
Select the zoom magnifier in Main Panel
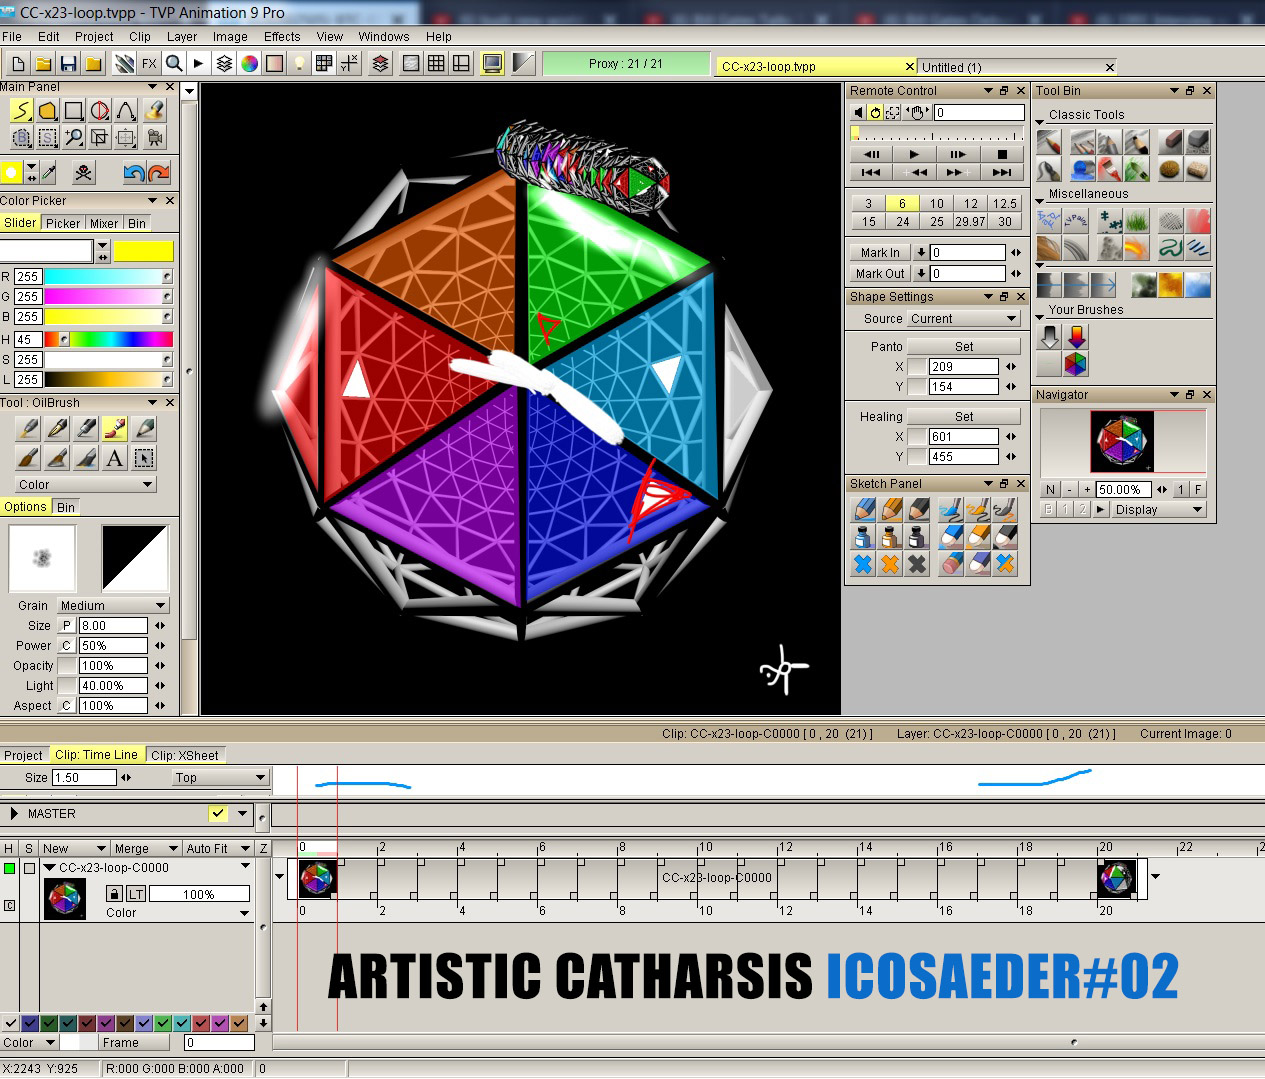point(73,138)
